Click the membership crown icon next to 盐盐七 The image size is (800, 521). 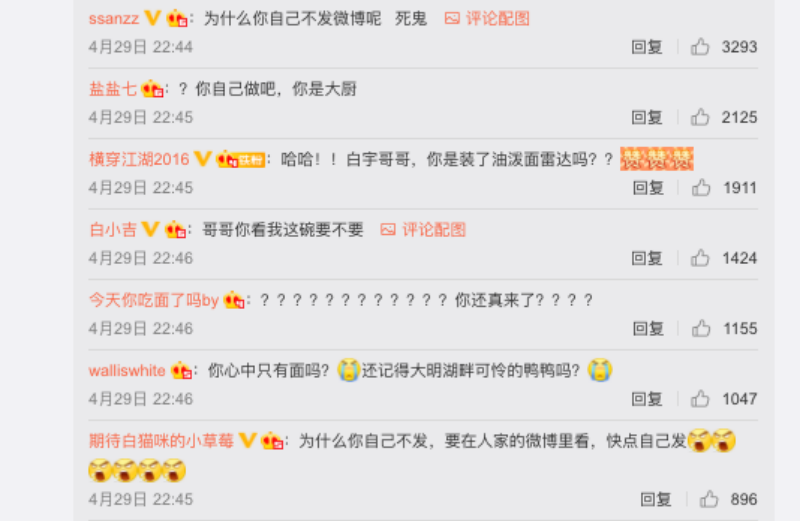[x=152, y=89]
